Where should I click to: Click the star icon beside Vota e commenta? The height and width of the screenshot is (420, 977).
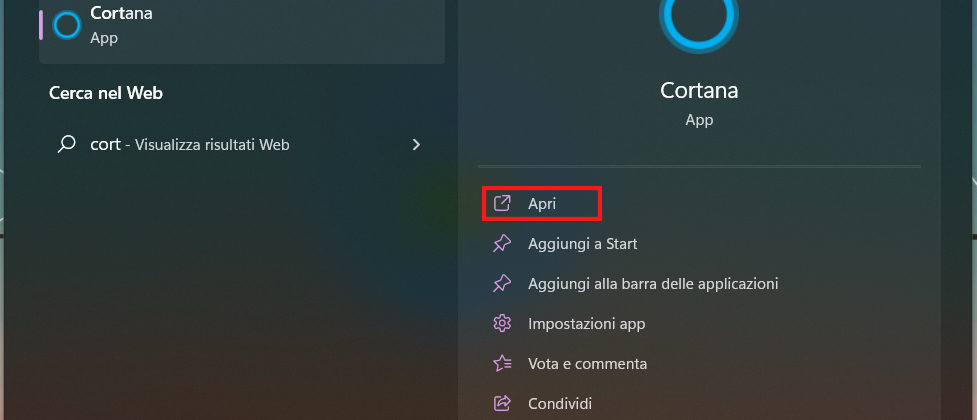coord(502,363)
